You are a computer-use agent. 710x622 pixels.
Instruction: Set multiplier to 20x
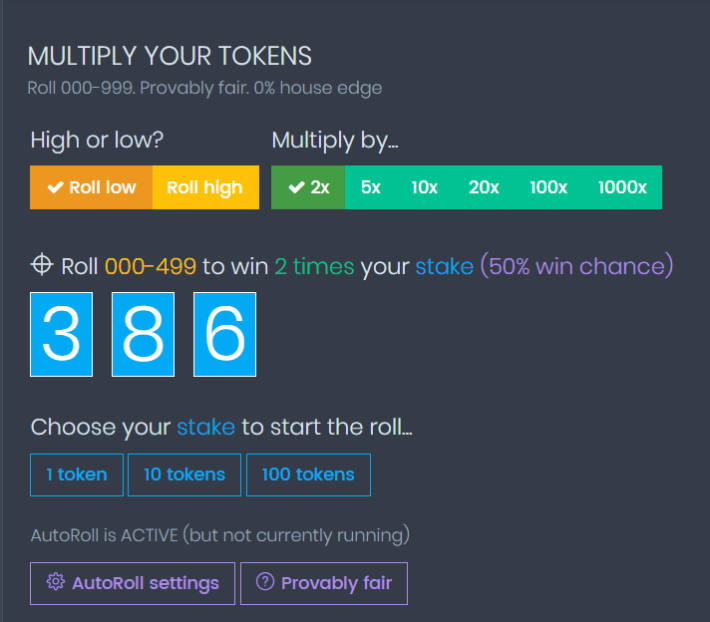(484, 187)
